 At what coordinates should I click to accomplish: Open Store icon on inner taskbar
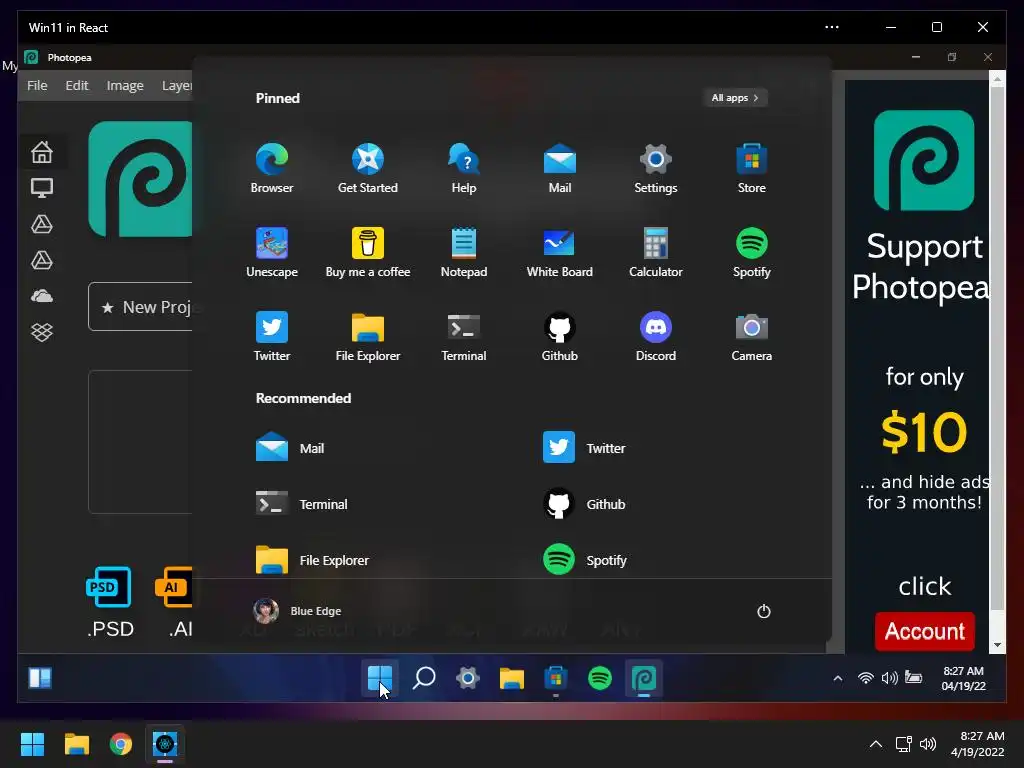[x=556, y=678]
